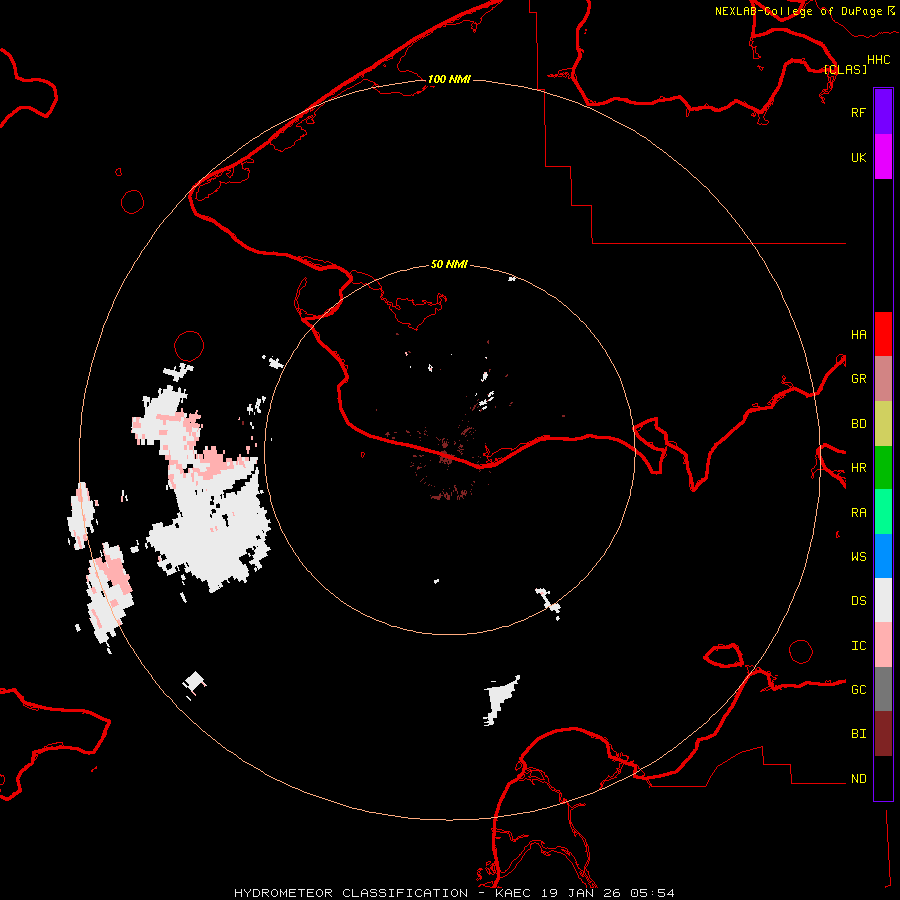Click the "DS" legend label
The image size is (900, 900).
pyautogui.click(x=858, y=601)
